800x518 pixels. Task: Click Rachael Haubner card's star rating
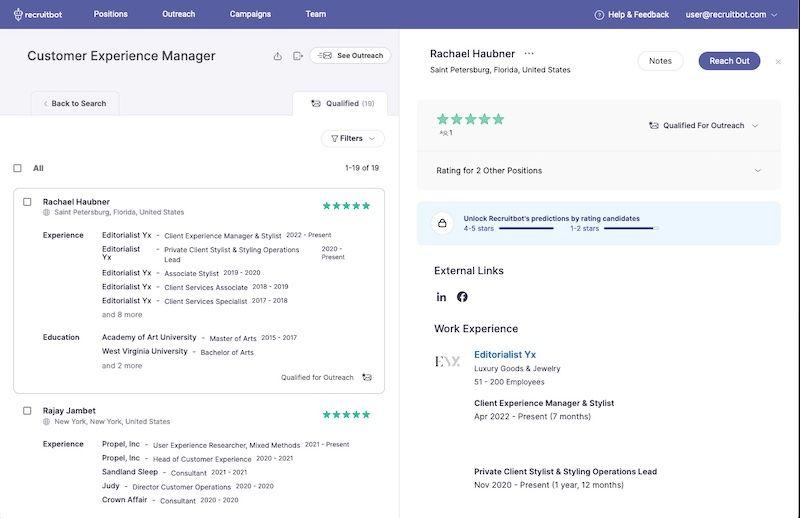pyautogui.click(x=346, y=206)
